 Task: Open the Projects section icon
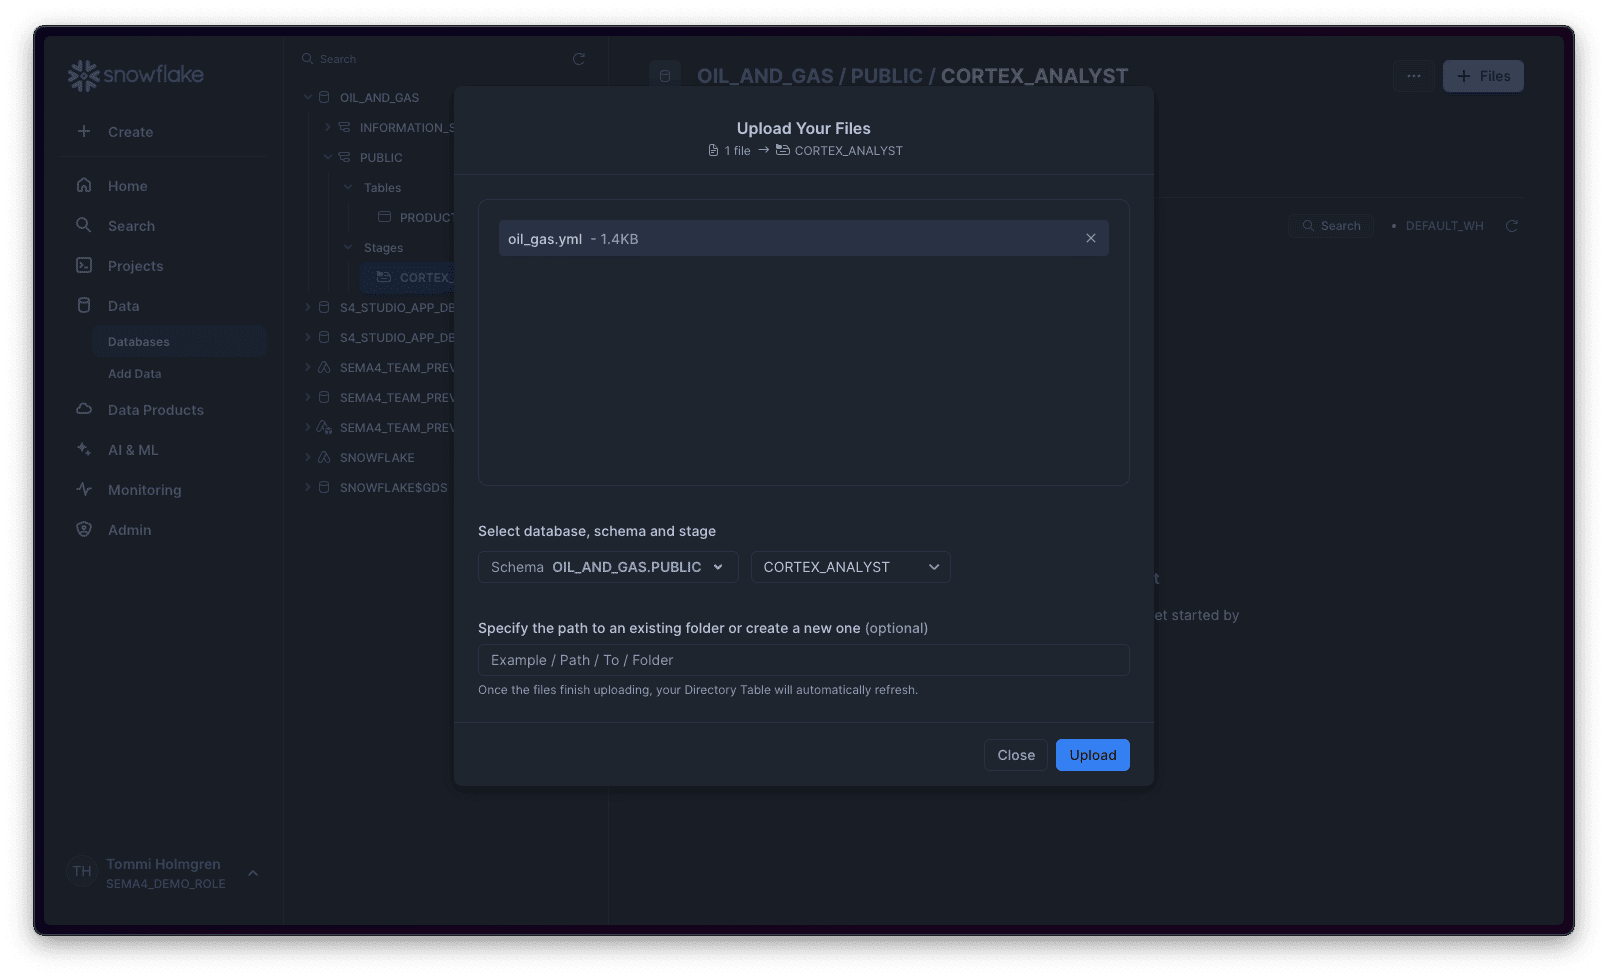tap(84, 265)
